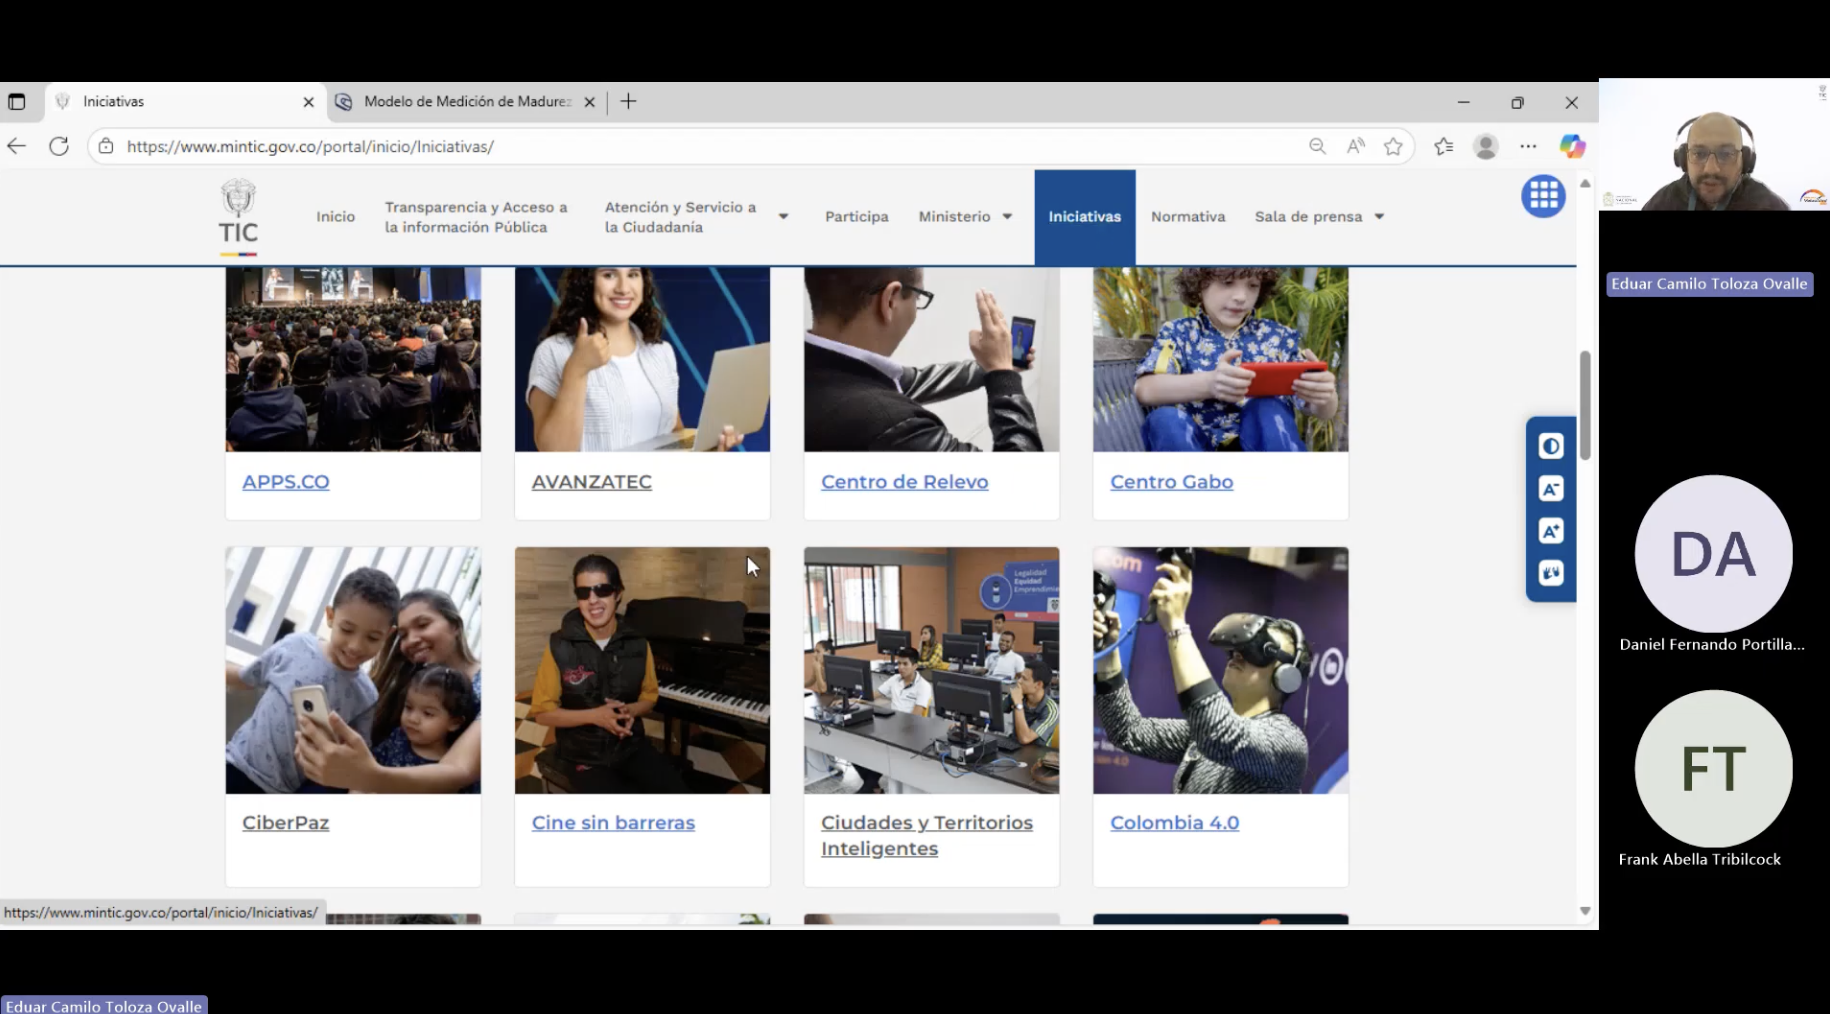The height and width of the screenshot is (1014, 1830).
Task: Click the page vertical scrollbar thumb
Action: point(1585,405)
